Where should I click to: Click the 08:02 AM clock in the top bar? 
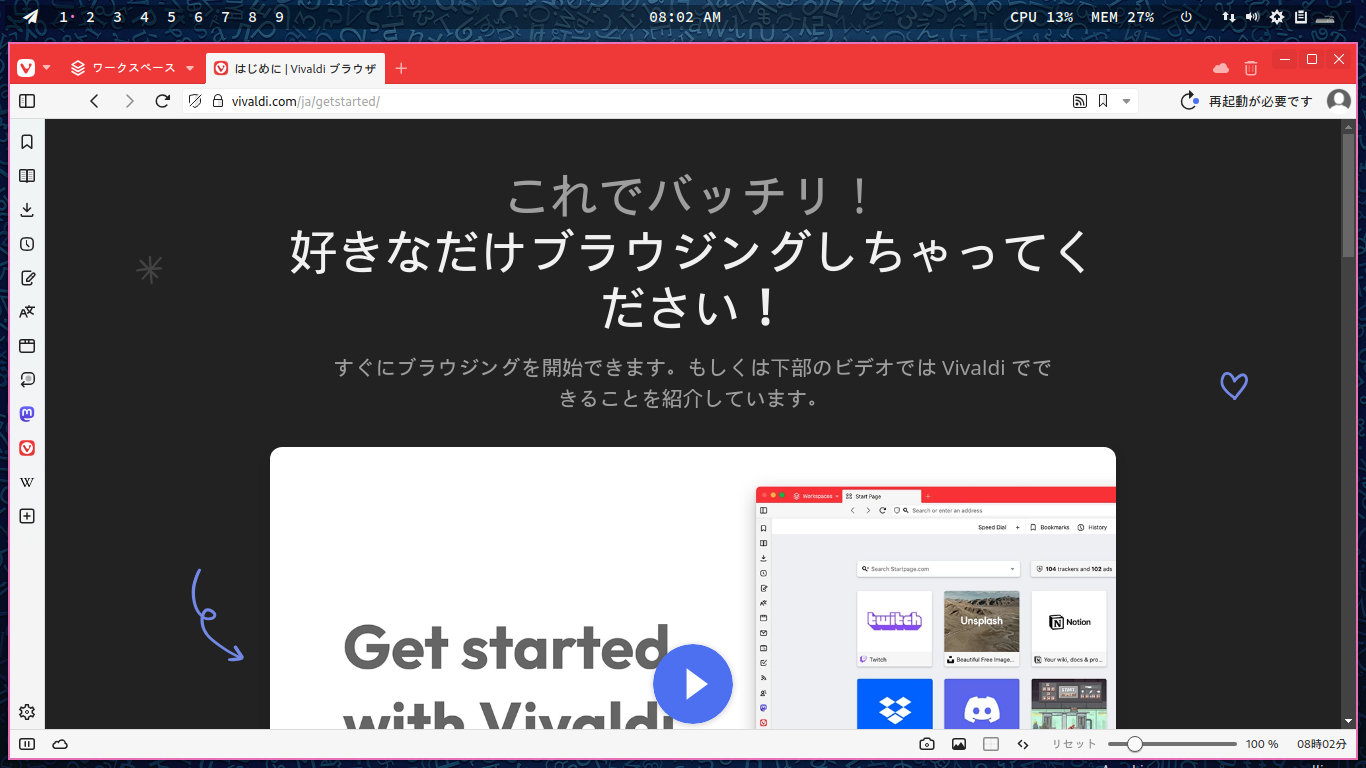[685, 17]
